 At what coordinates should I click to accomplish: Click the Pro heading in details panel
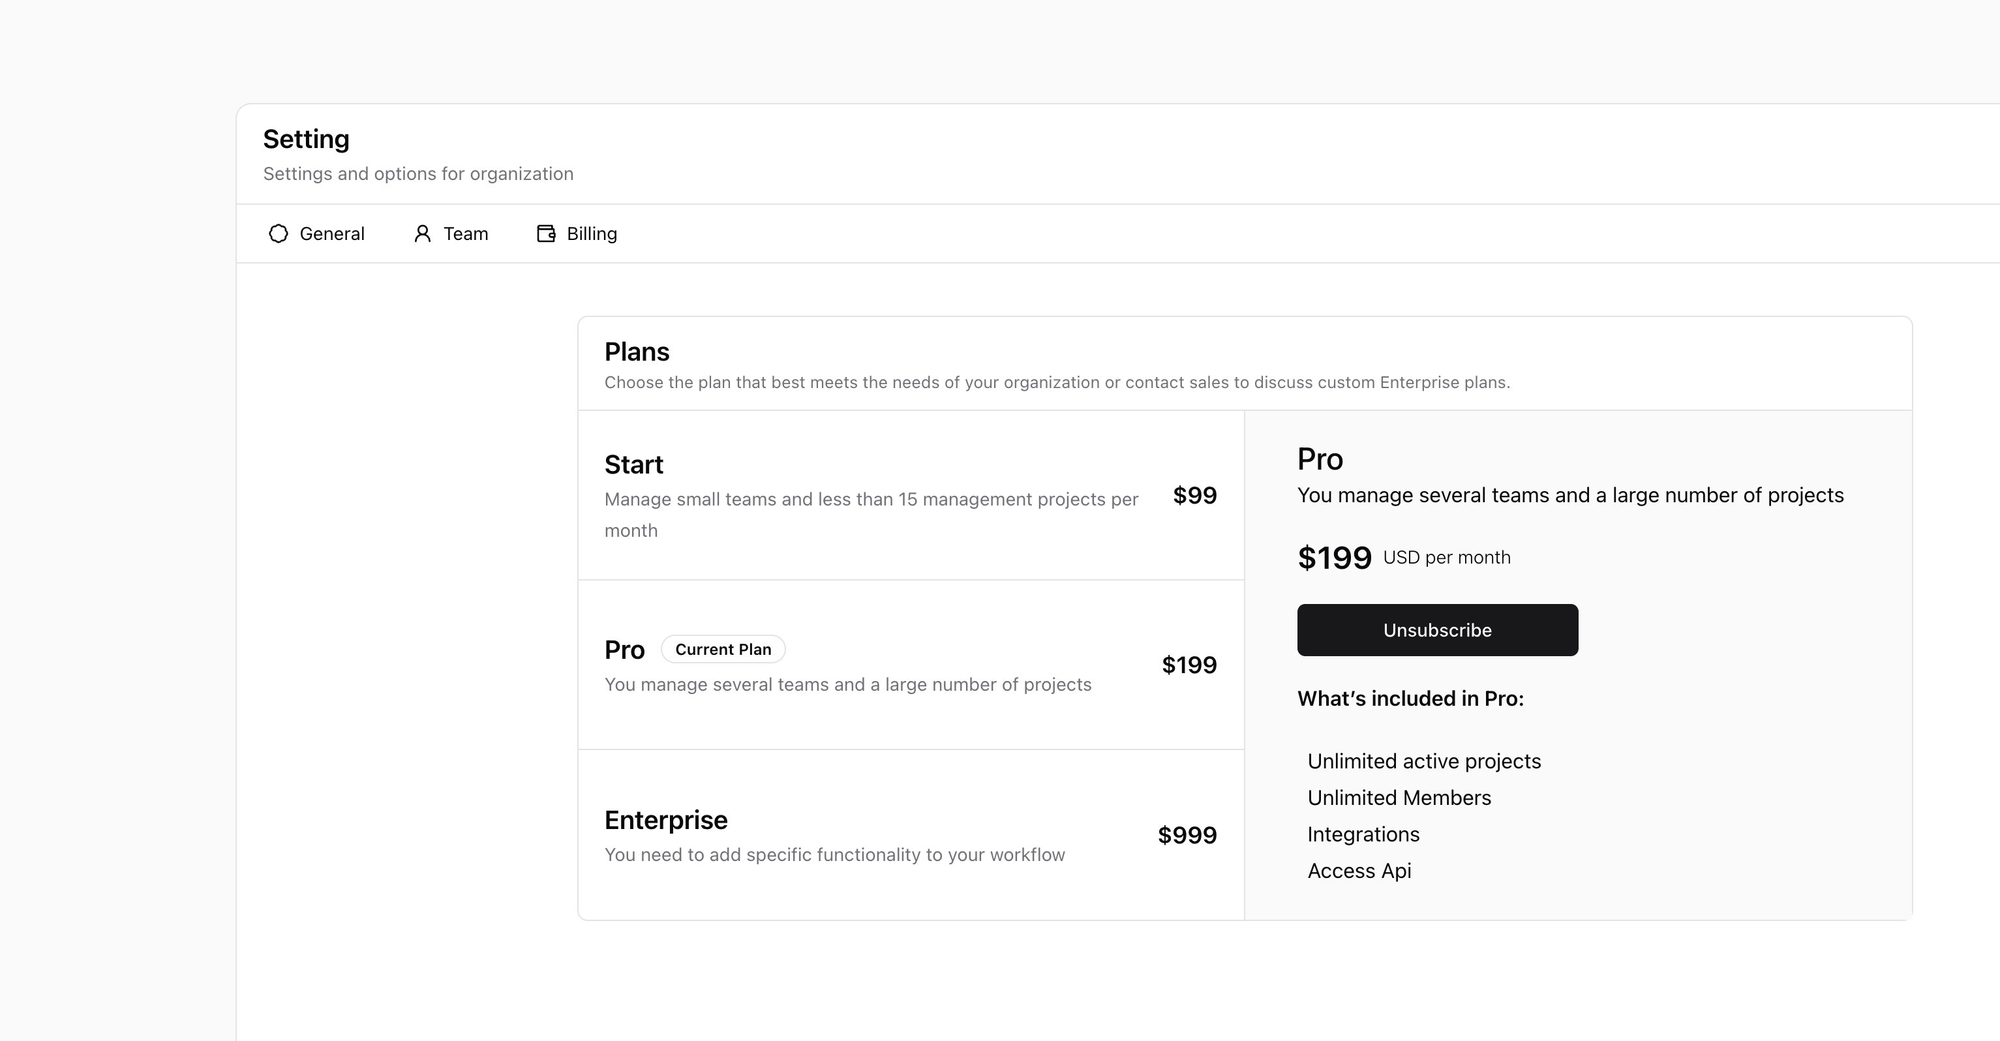(1320, 459)
